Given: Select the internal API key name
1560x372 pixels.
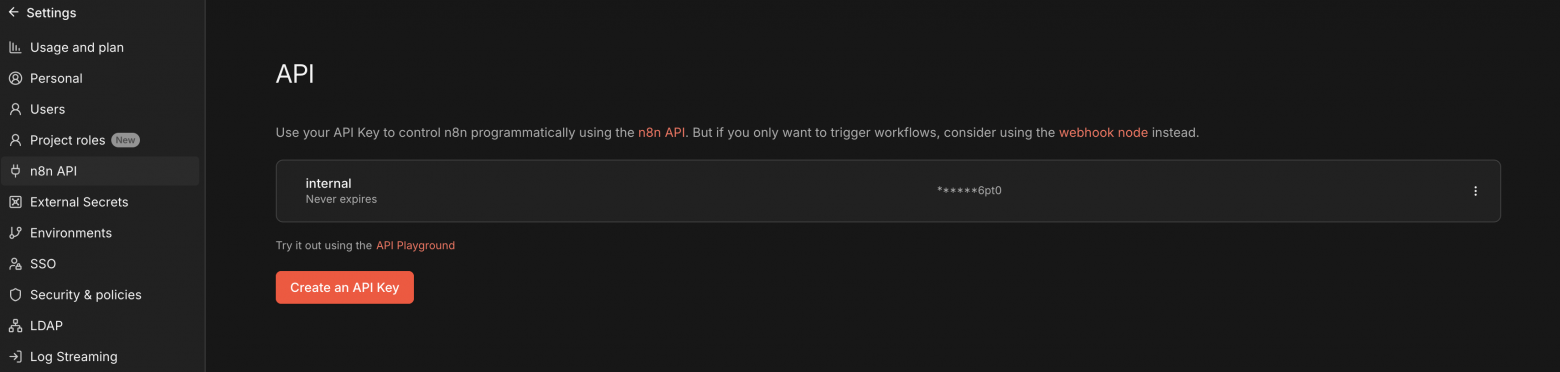Looking at the screenshot, I should pos(328,183).
